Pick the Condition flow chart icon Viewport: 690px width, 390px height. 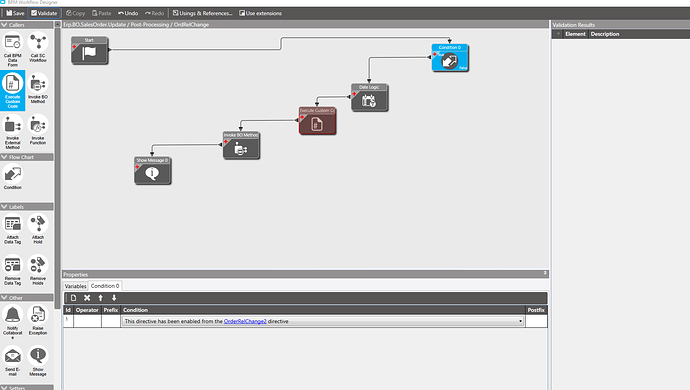13,177
